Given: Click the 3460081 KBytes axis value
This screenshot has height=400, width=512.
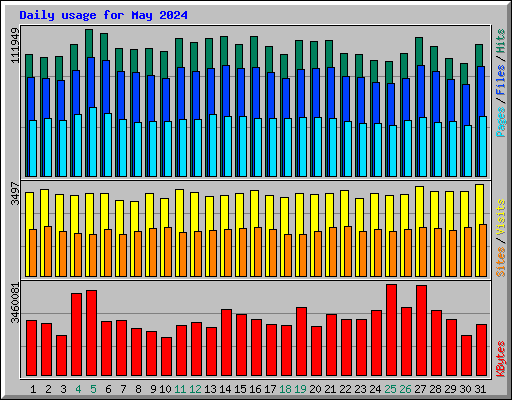Looking at the screenshot, I should pos(15,303).
